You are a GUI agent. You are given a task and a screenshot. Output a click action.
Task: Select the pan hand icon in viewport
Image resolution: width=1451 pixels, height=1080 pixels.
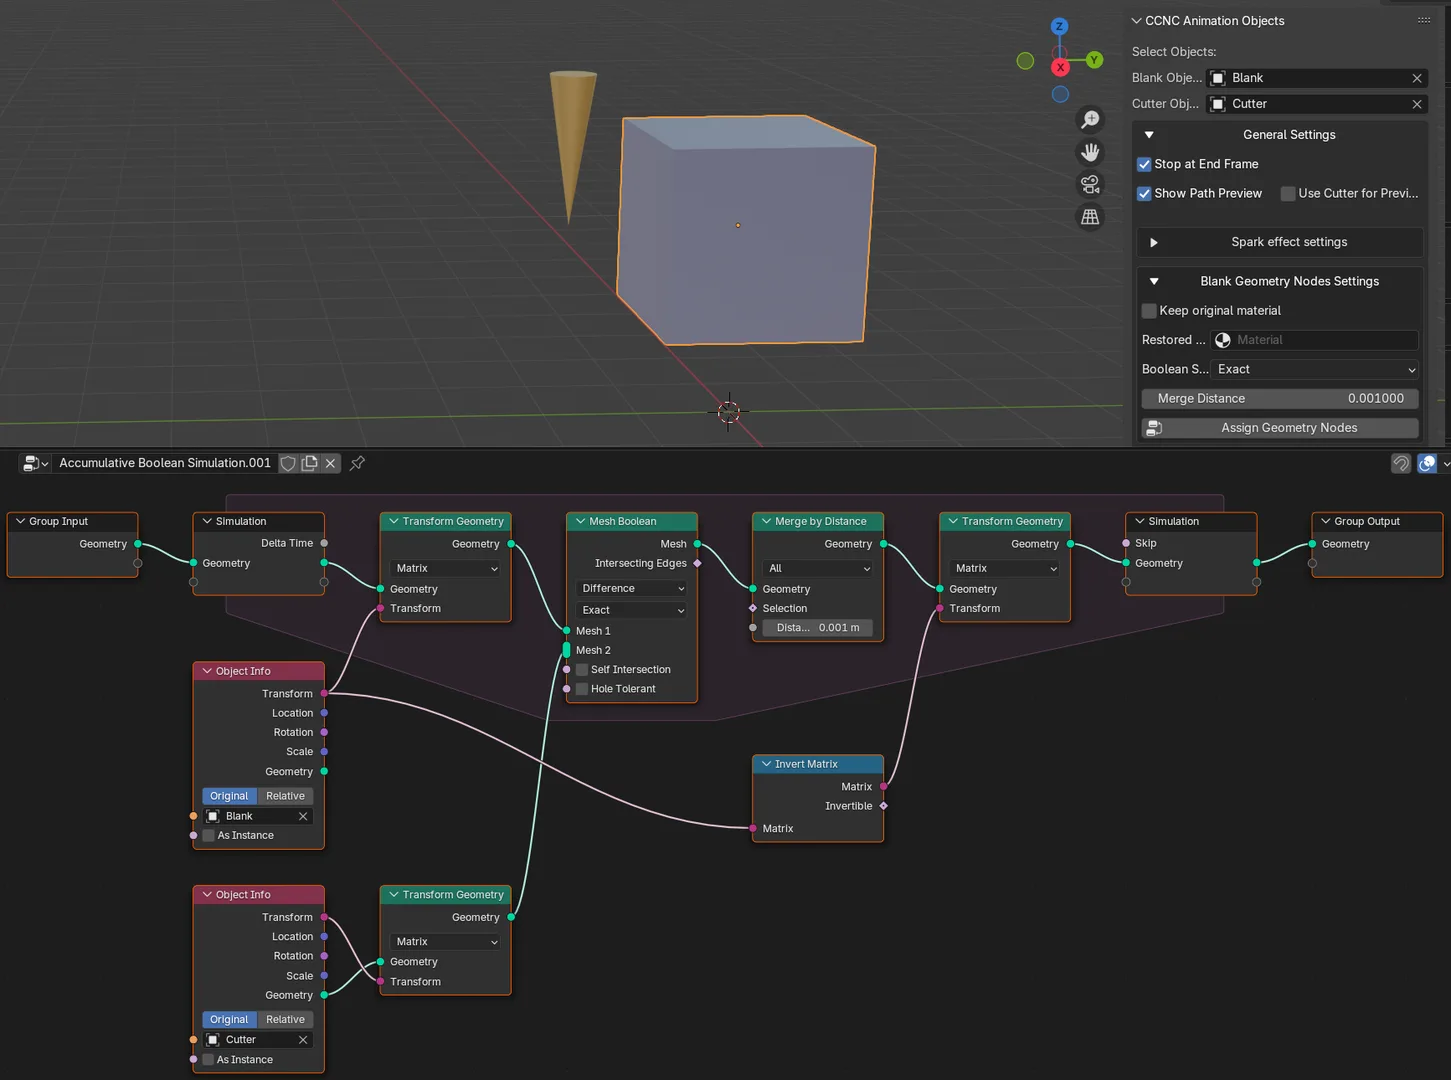(x=1090, y=152)
